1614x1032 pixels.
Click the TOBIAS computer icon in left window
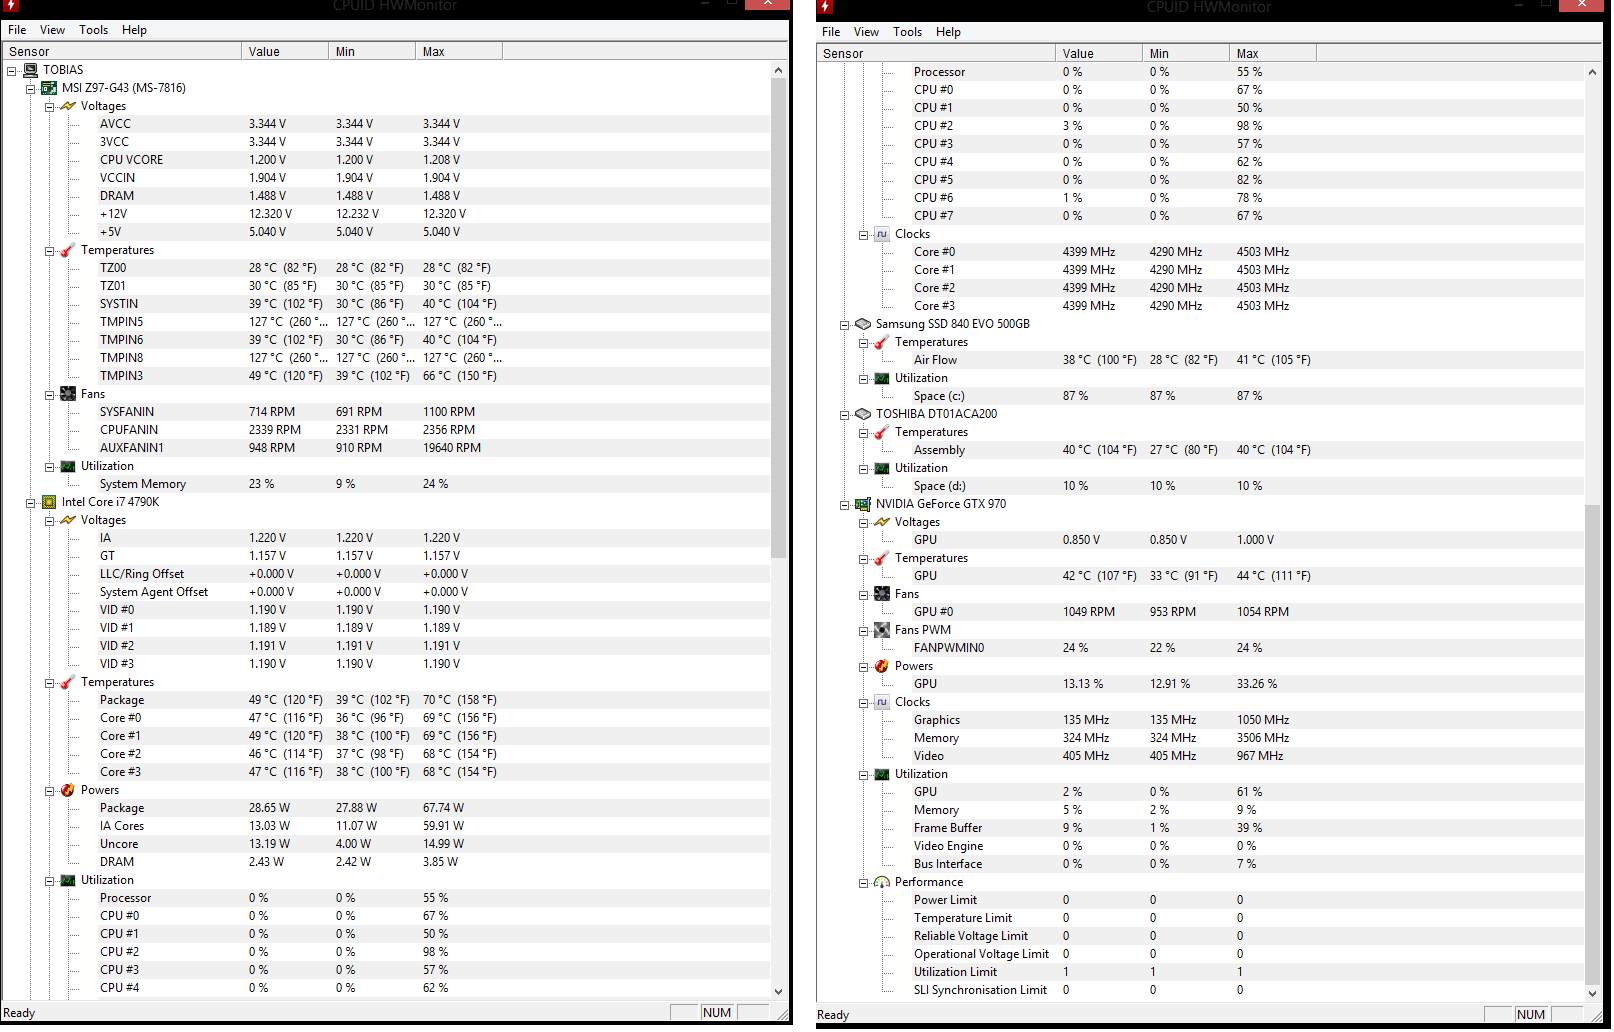tap(30, 70)
